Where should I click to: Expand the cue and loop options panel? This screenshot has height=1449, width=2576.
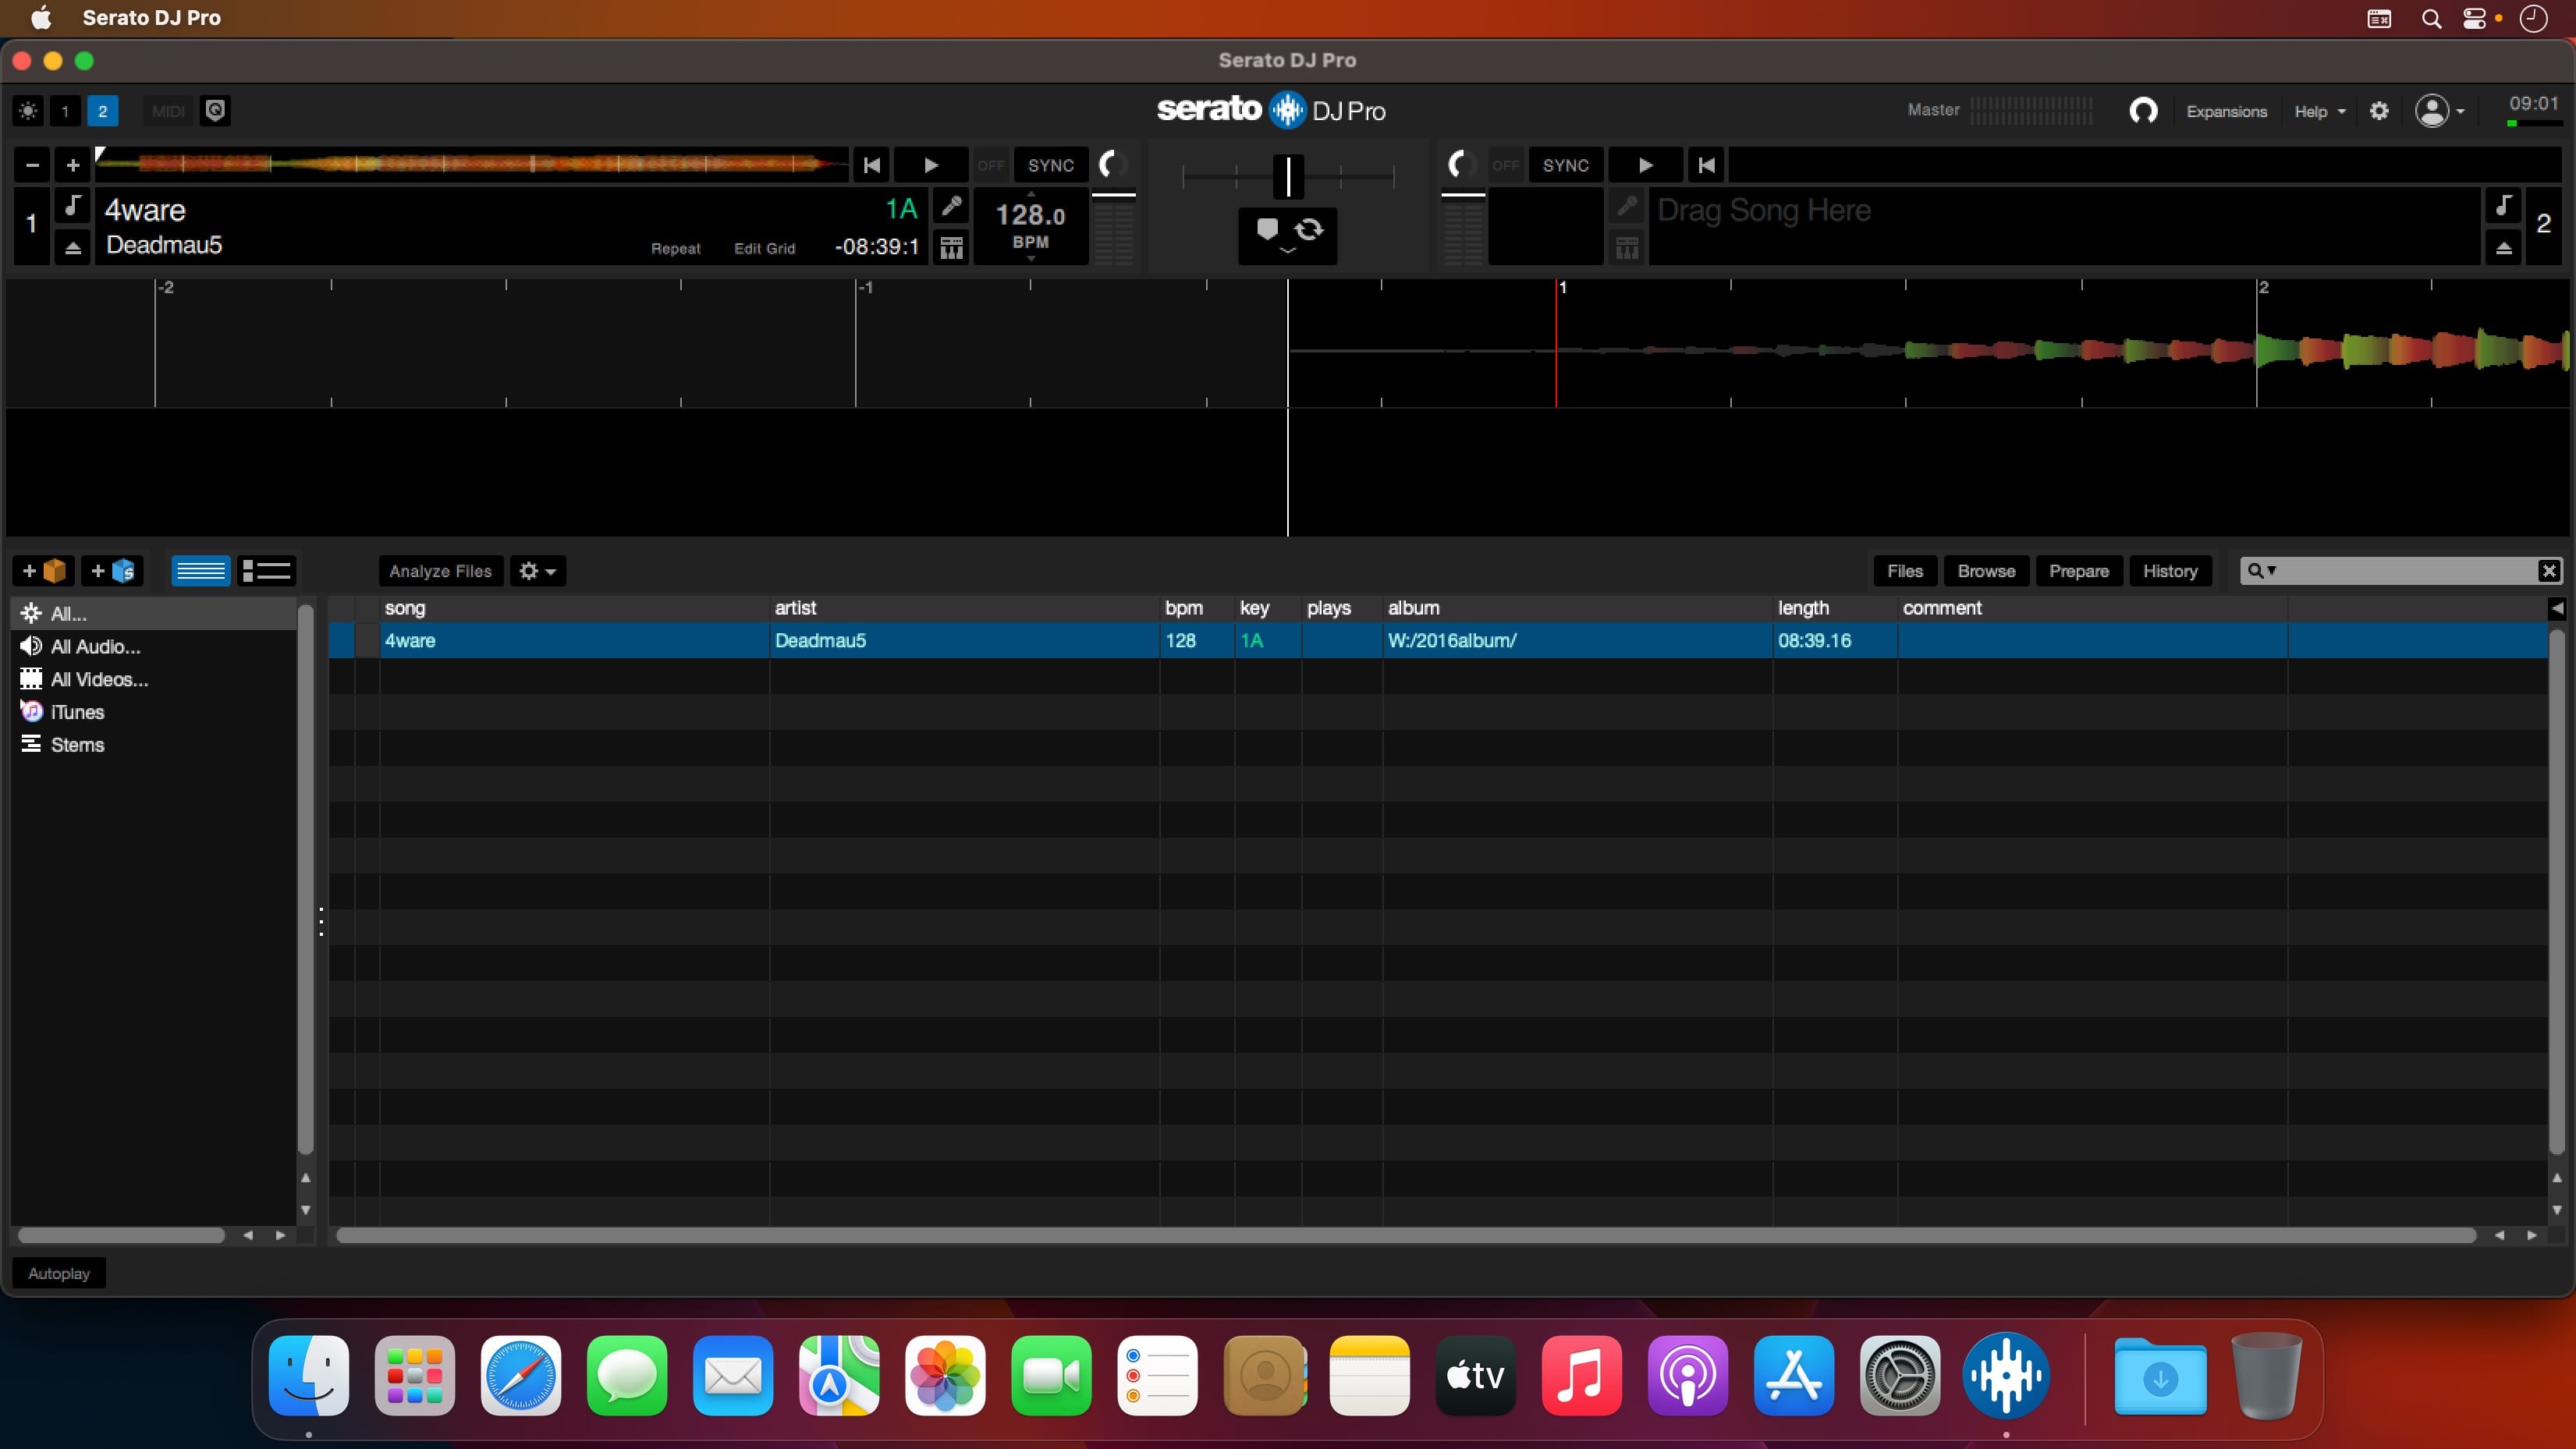(1288, 252)
